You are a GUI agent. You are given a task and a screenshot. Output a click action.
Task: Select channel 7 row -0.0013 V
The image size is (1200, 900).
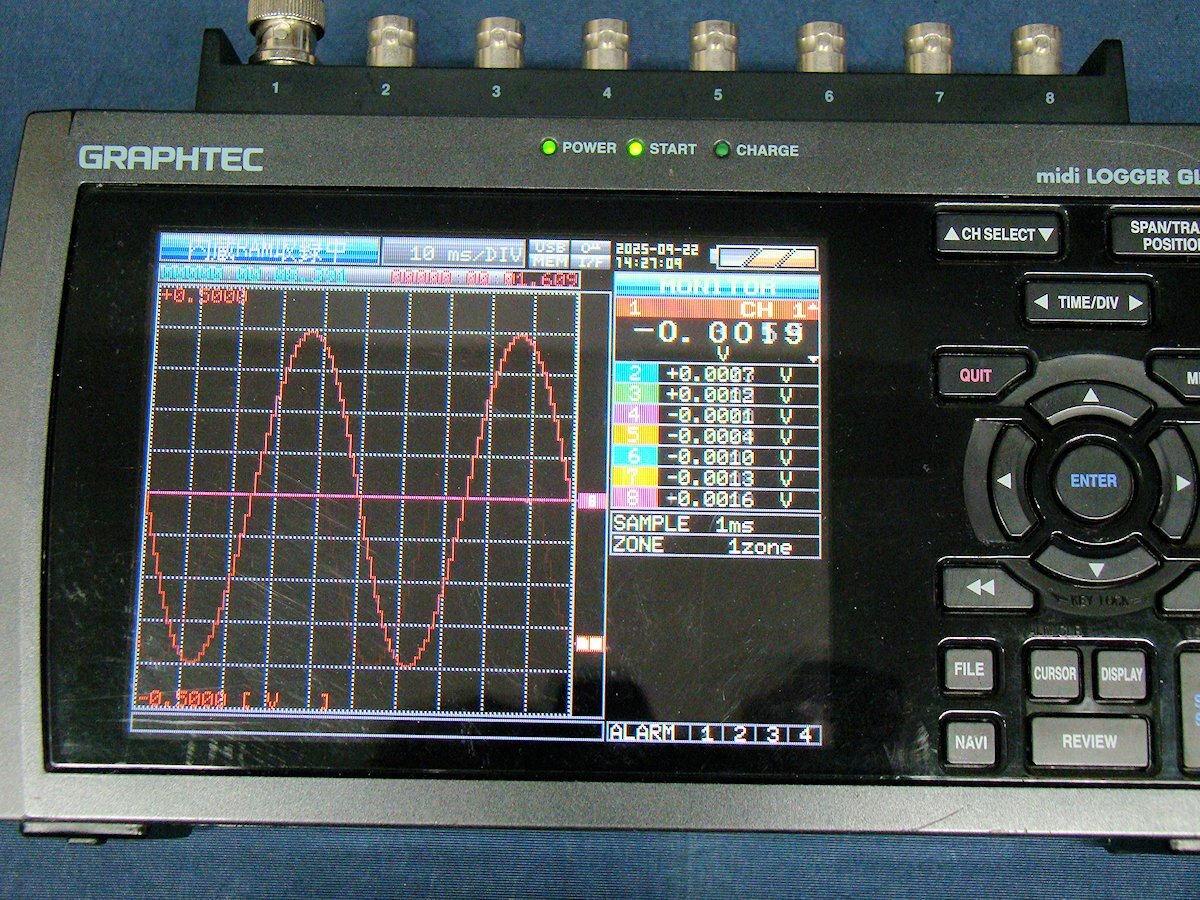(716, 479)
